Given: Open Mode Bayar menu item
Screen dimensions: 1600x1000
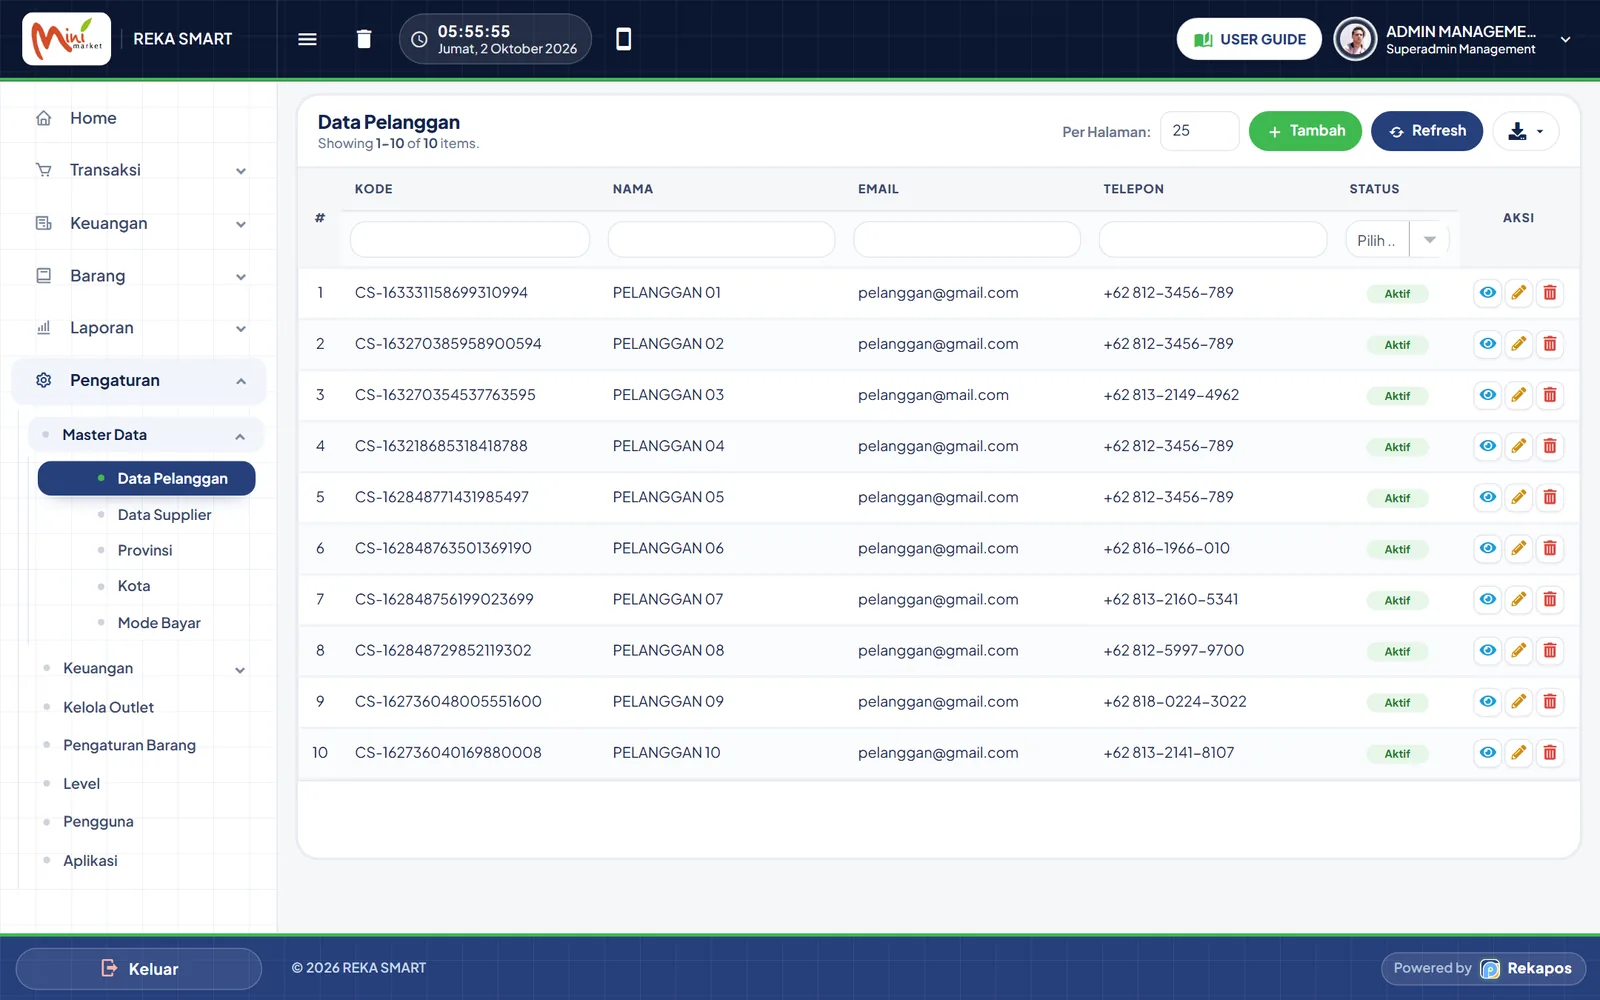Looking at the screenshot, I should (159, 623).
